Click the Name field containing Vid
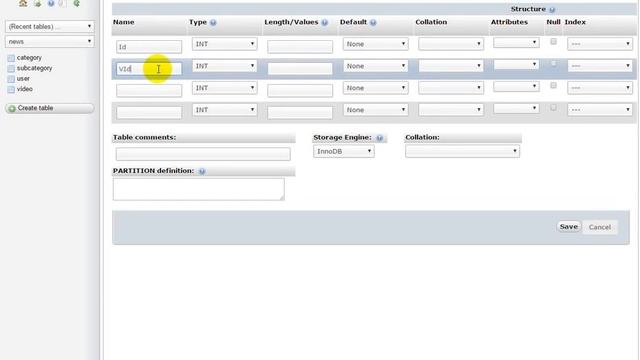The width and height of the screenshot is (640, 360). tap(149, 69)
